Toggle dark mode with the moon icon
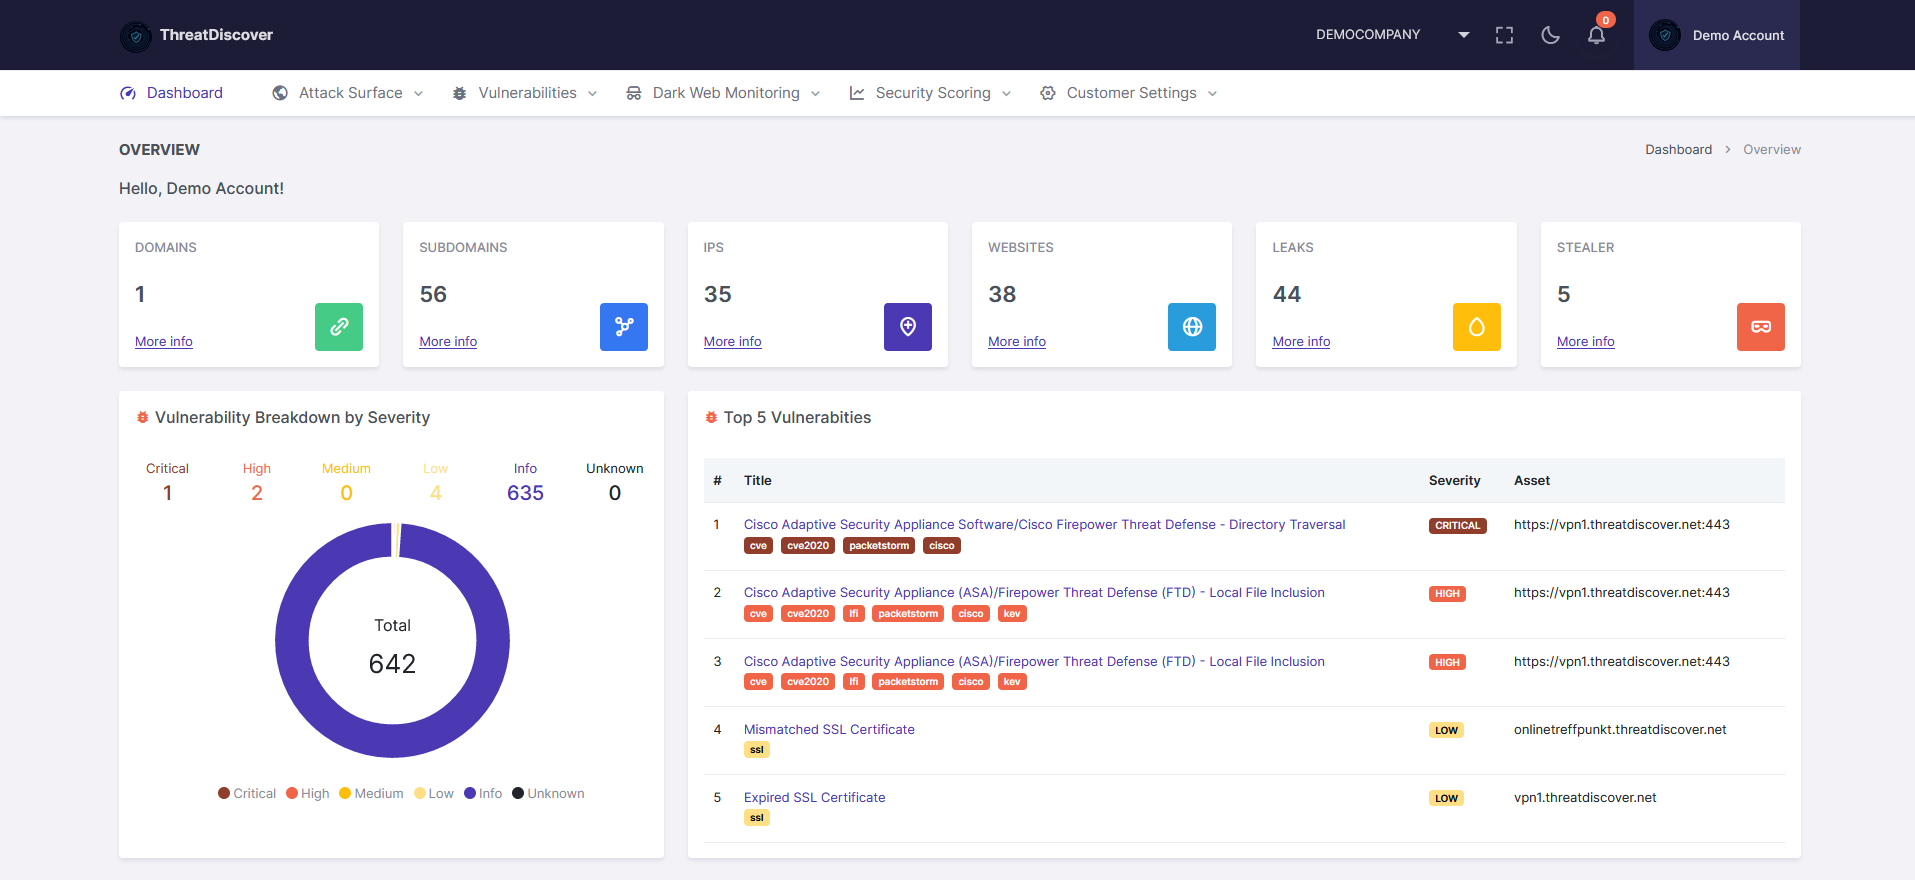The height and width of the screenshot is (880, 1915). coord(1550,35)
